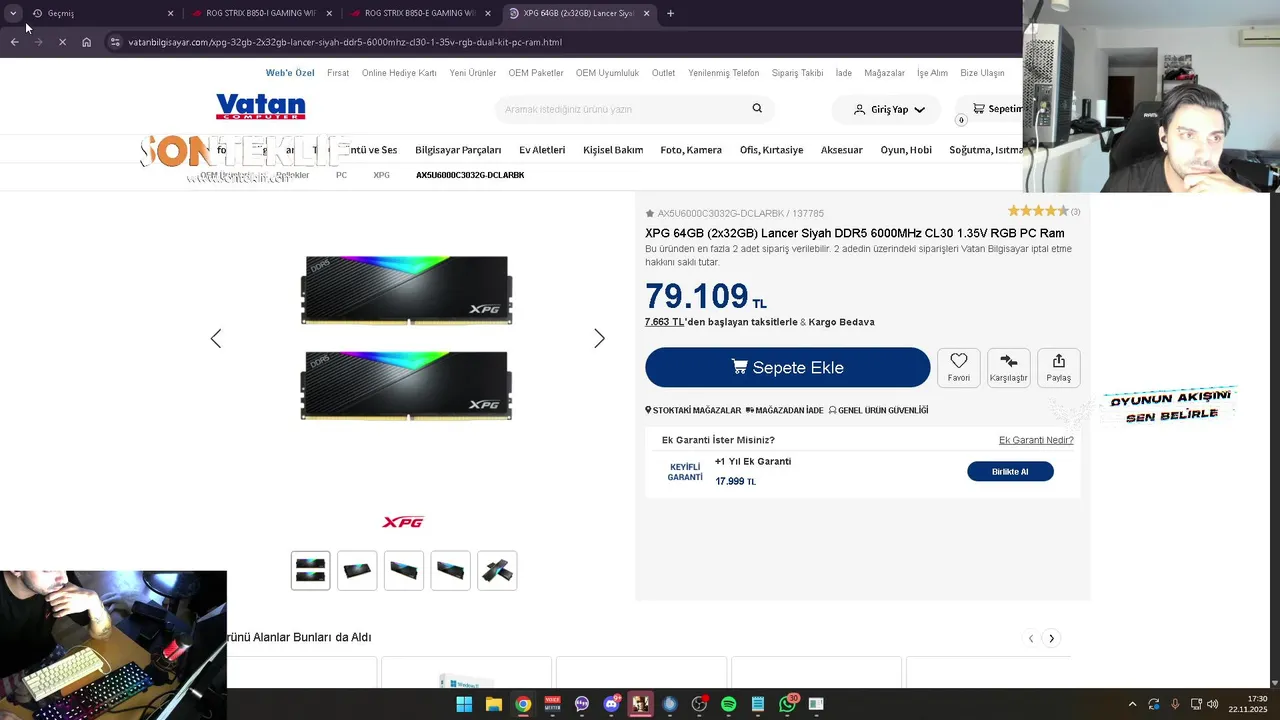Screen dimensions: 1280x720
Task: Stop loading the page with X button
Action: 62,42
